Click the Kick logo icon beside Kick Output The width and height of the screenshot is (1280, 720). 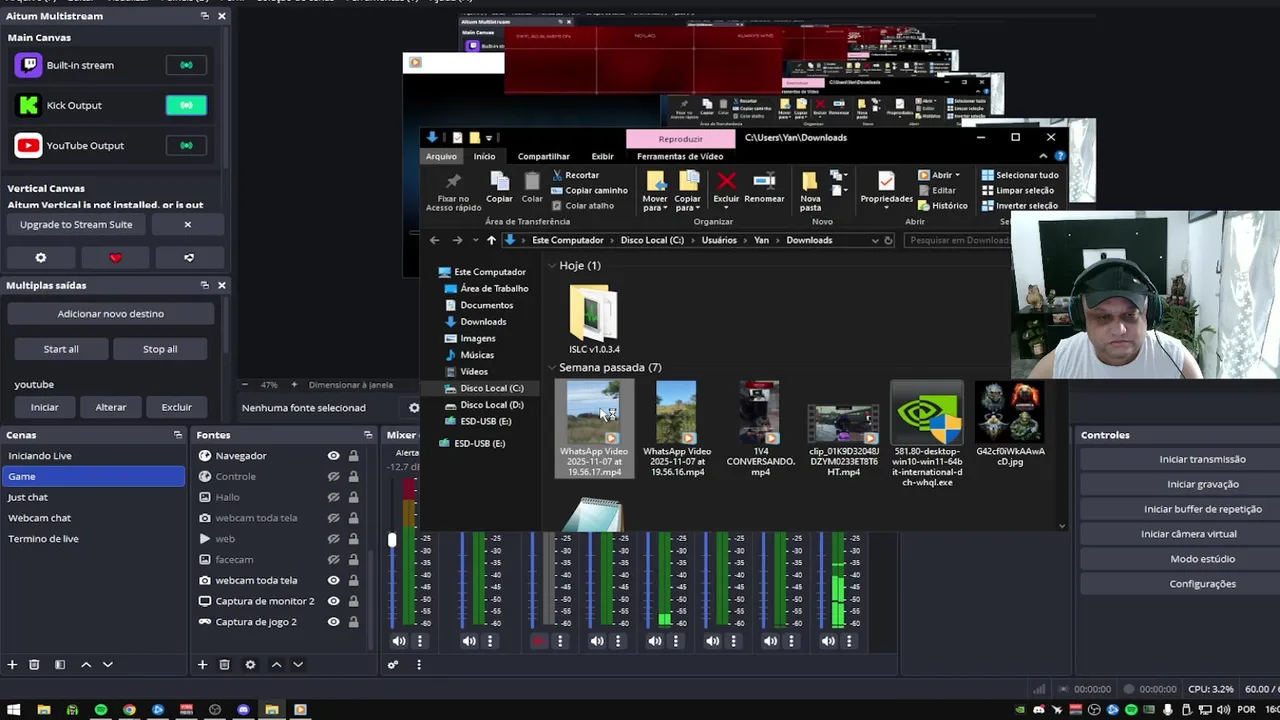pyautogui.click(x=29, y=105)
